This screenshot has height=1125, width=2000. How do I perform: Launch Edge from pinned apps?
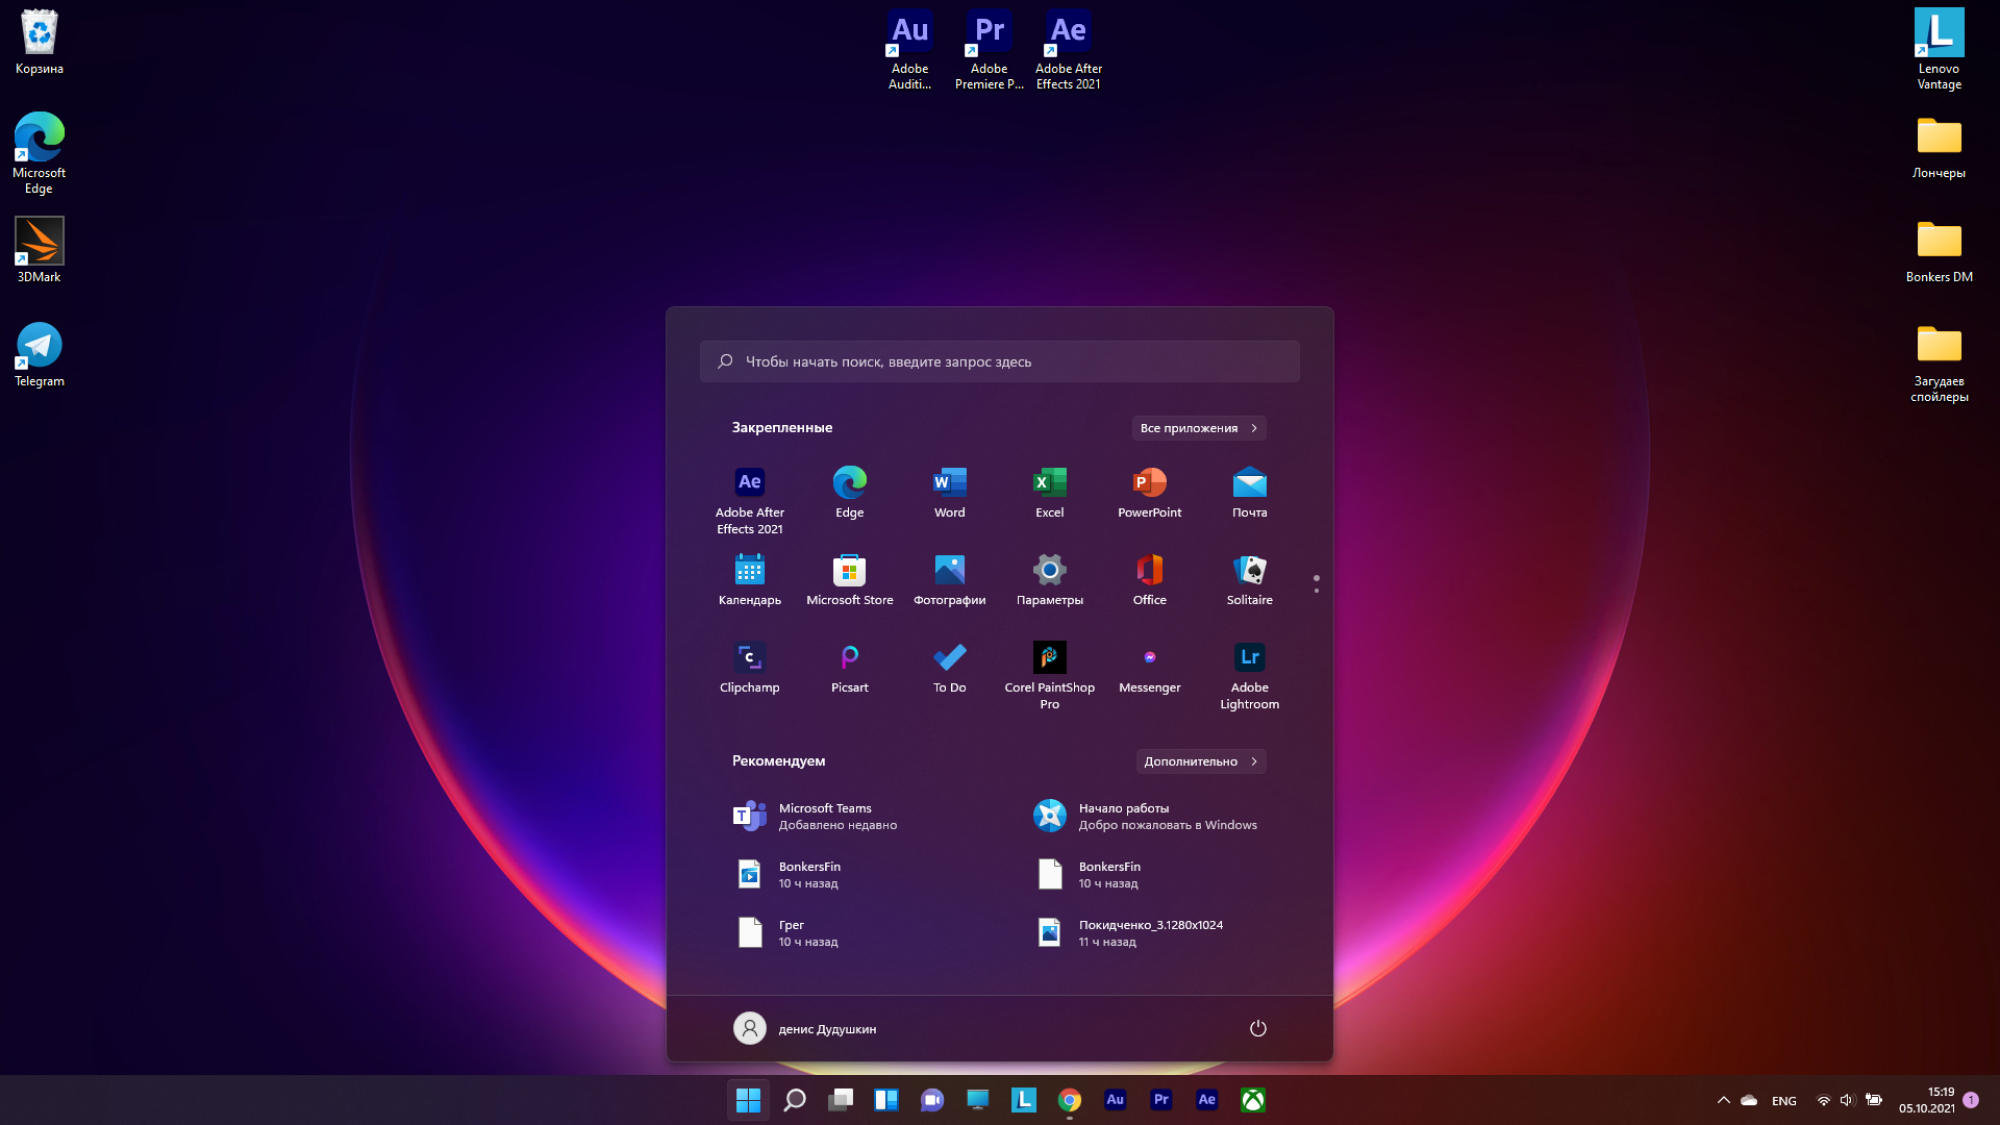pyautogui.click(x=849, y=492)
